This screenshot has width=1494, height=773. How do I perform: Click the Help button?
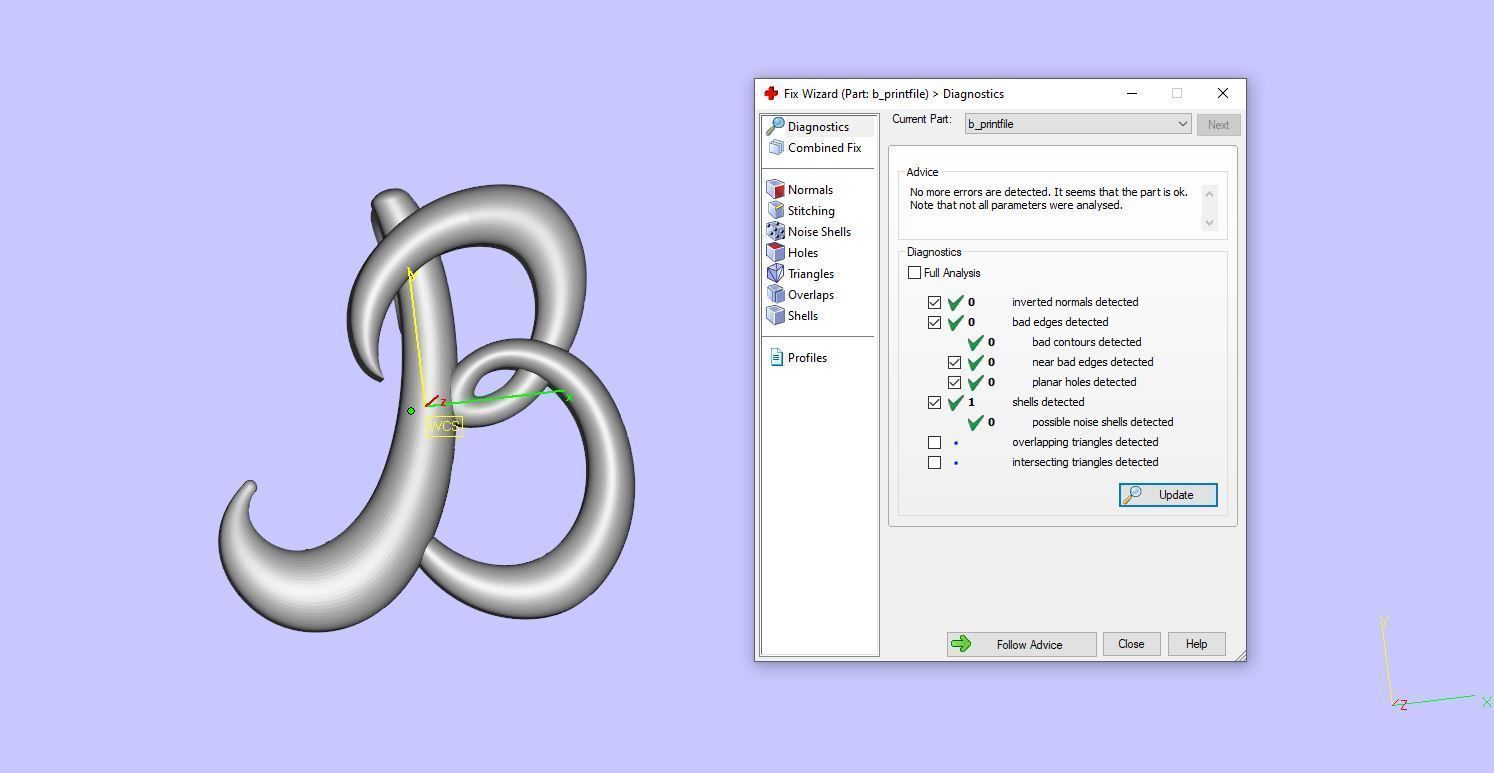1196,644
